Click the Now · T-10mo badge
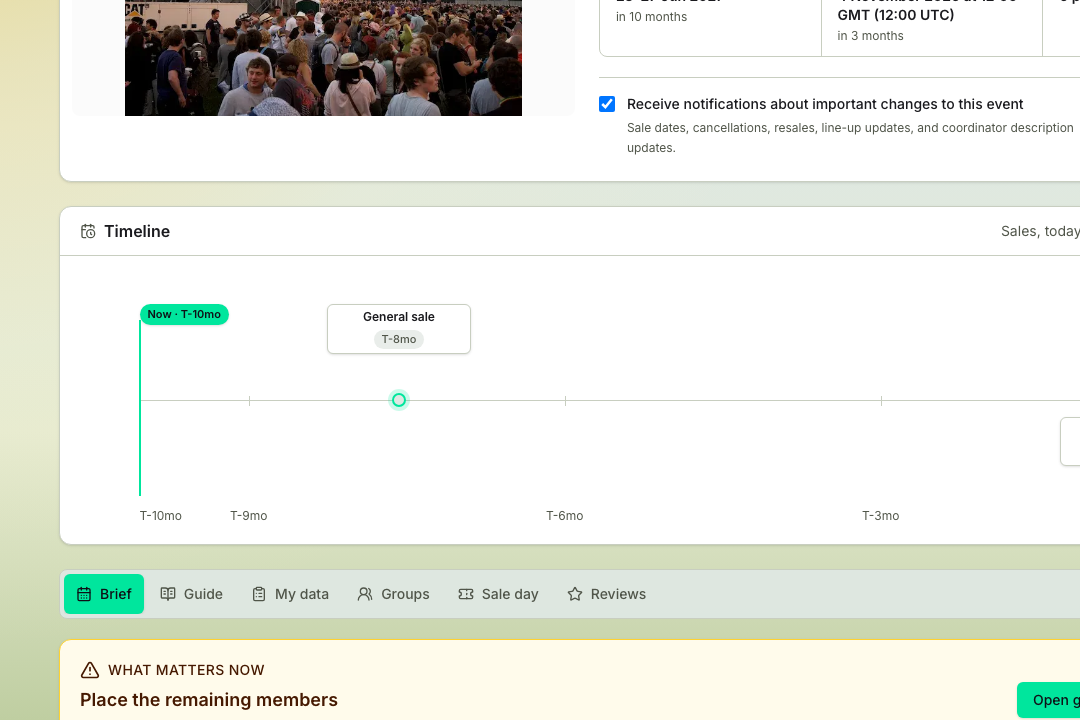 pos(184,314)
